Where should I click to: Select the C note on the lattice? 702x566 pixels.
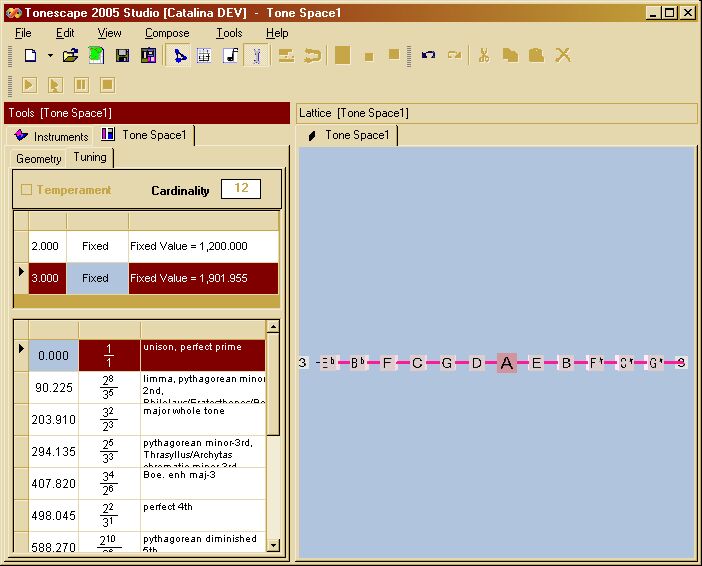point(417,363)
